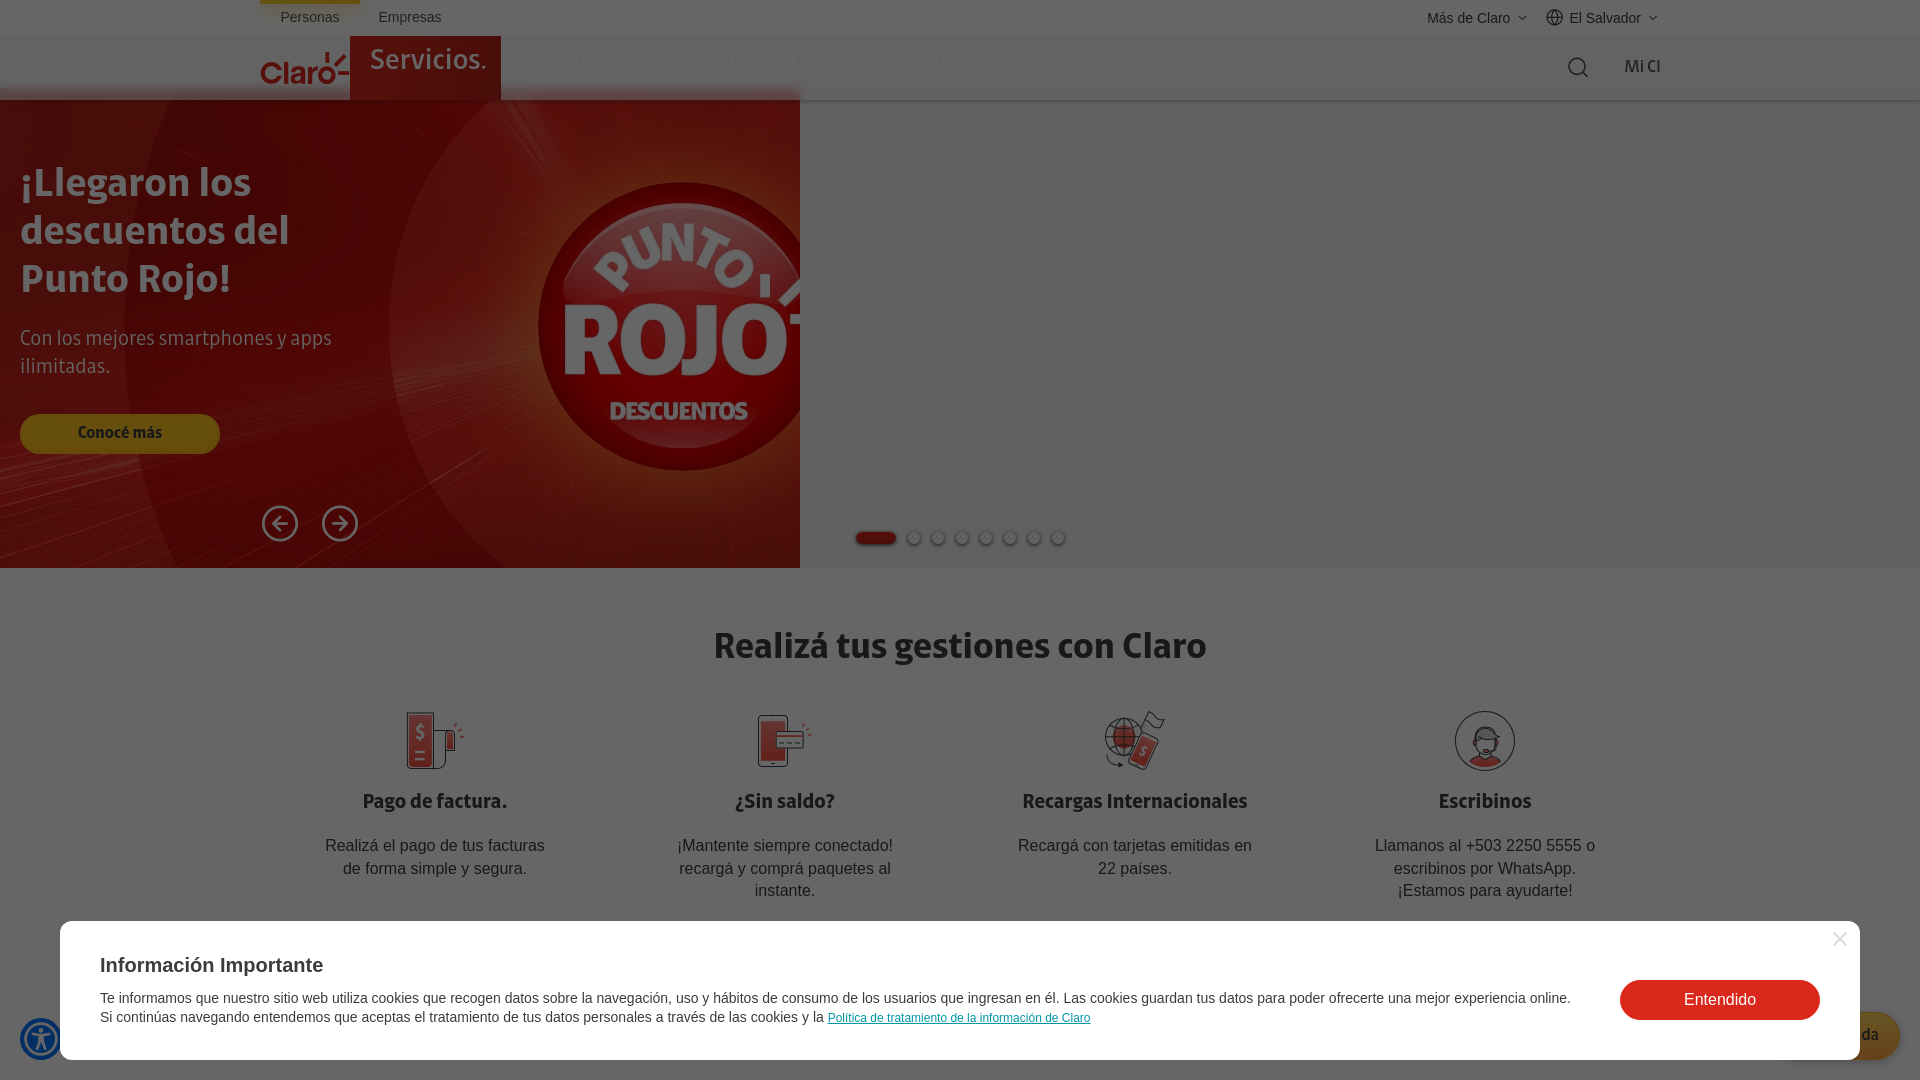
Task: Open the El Salvador country selector
Action: 1602,18
